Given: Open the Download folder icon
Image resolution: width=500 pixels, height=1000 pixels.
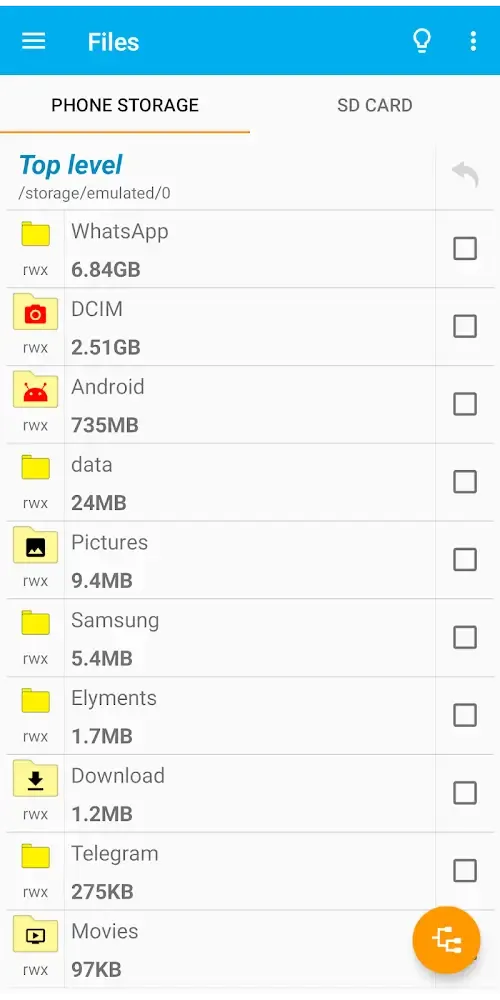Looking at the screenshot, I should (x=36, y=779).
